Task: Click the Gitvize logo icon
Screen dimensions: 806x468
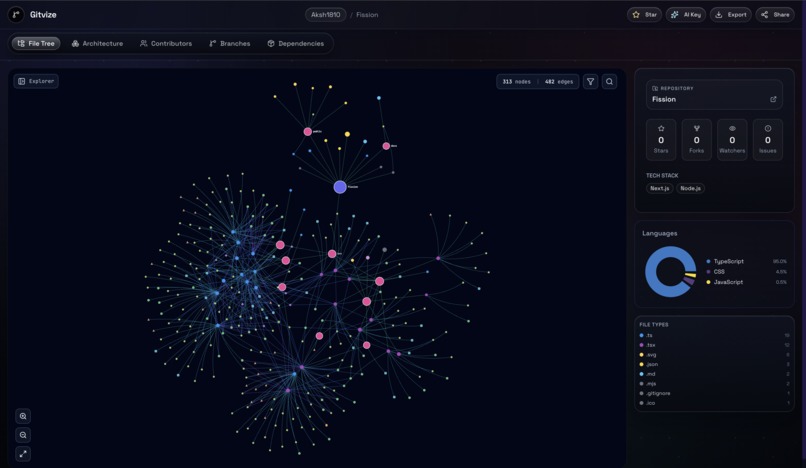Action: click(16, 14)
